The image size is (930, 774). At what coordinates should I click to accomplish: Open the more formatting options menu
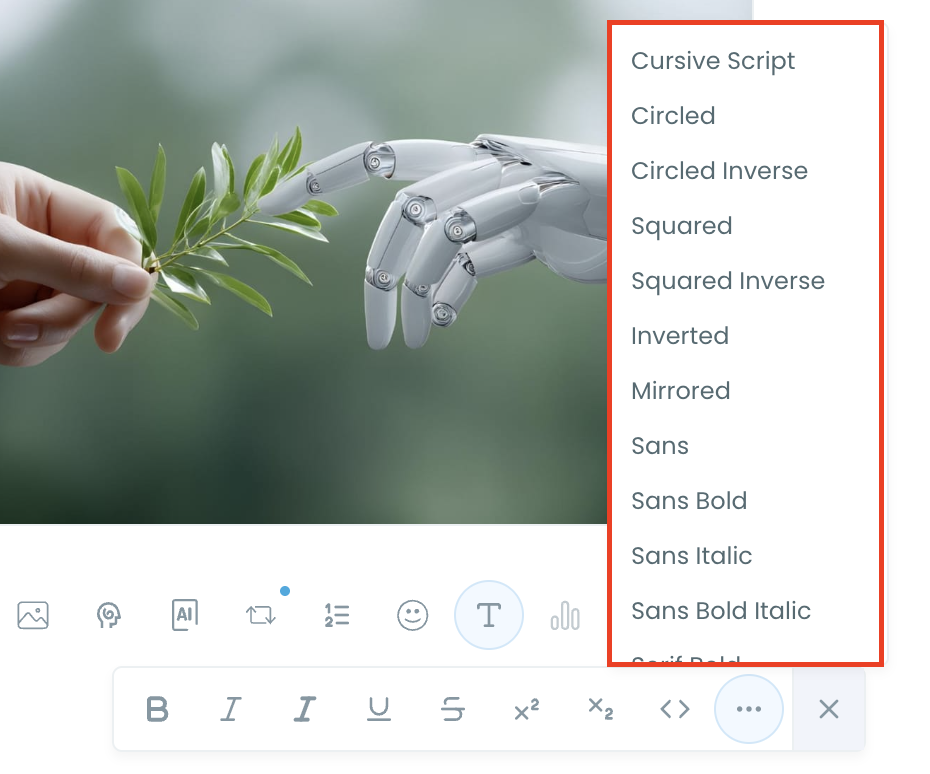[x=749, y=710]
